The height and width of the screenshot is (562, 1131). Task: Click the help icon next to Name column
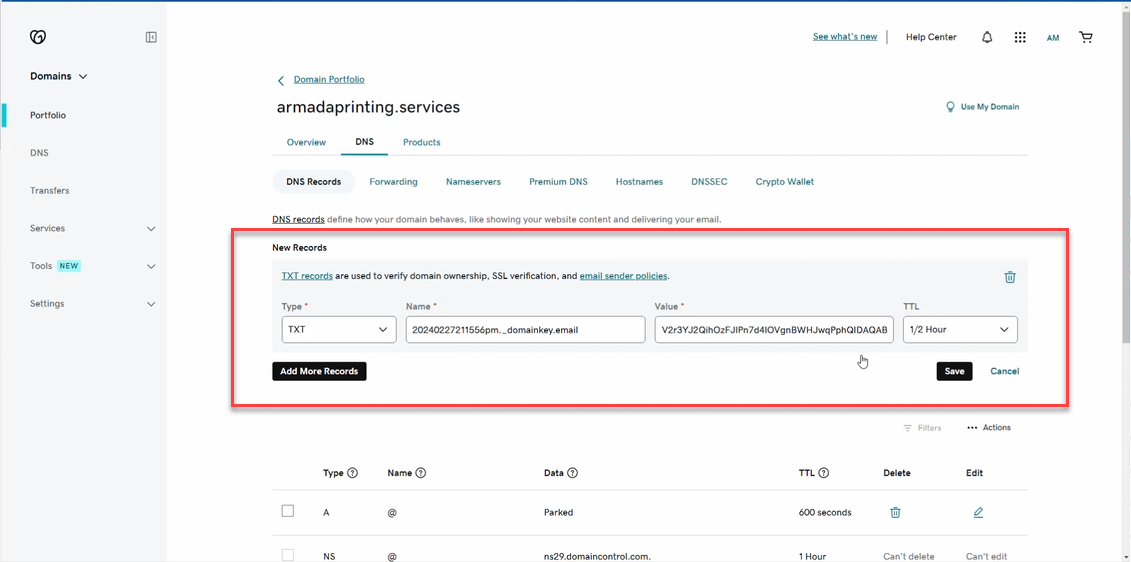click(421, 473)
